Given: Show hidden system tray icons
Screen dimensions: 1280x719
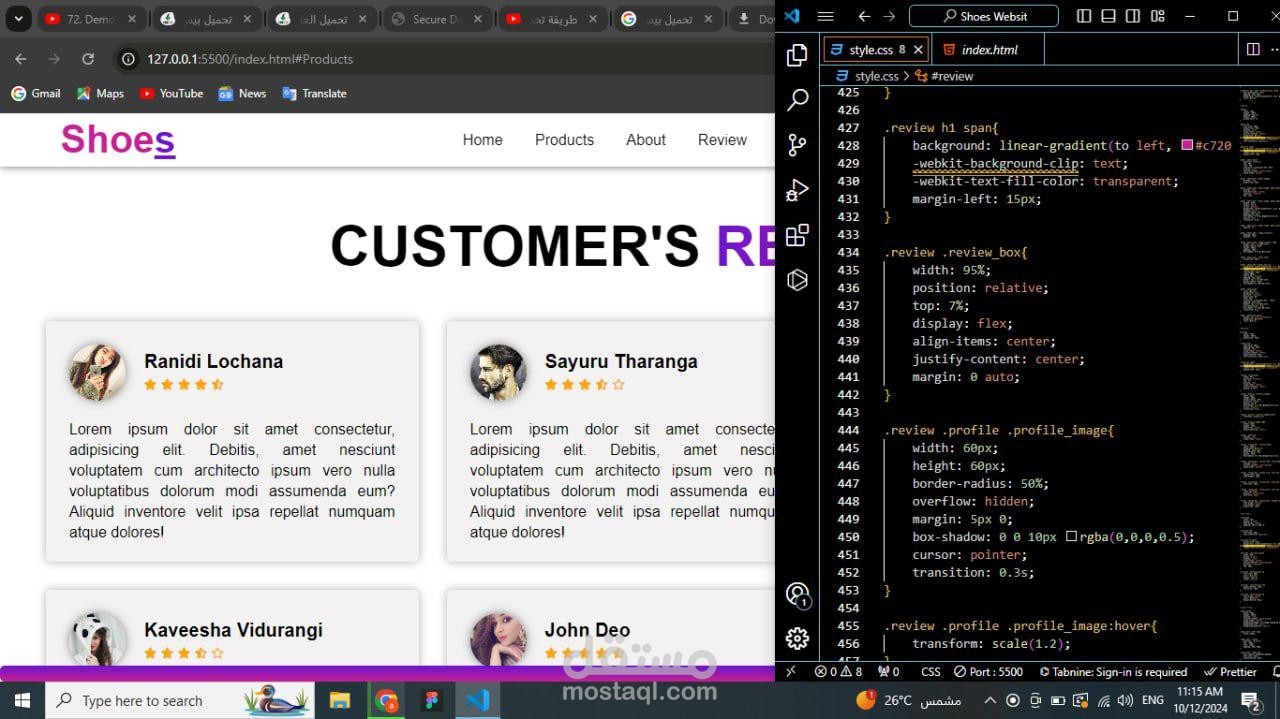Looking at the screenshot, I should pos(990,700).
